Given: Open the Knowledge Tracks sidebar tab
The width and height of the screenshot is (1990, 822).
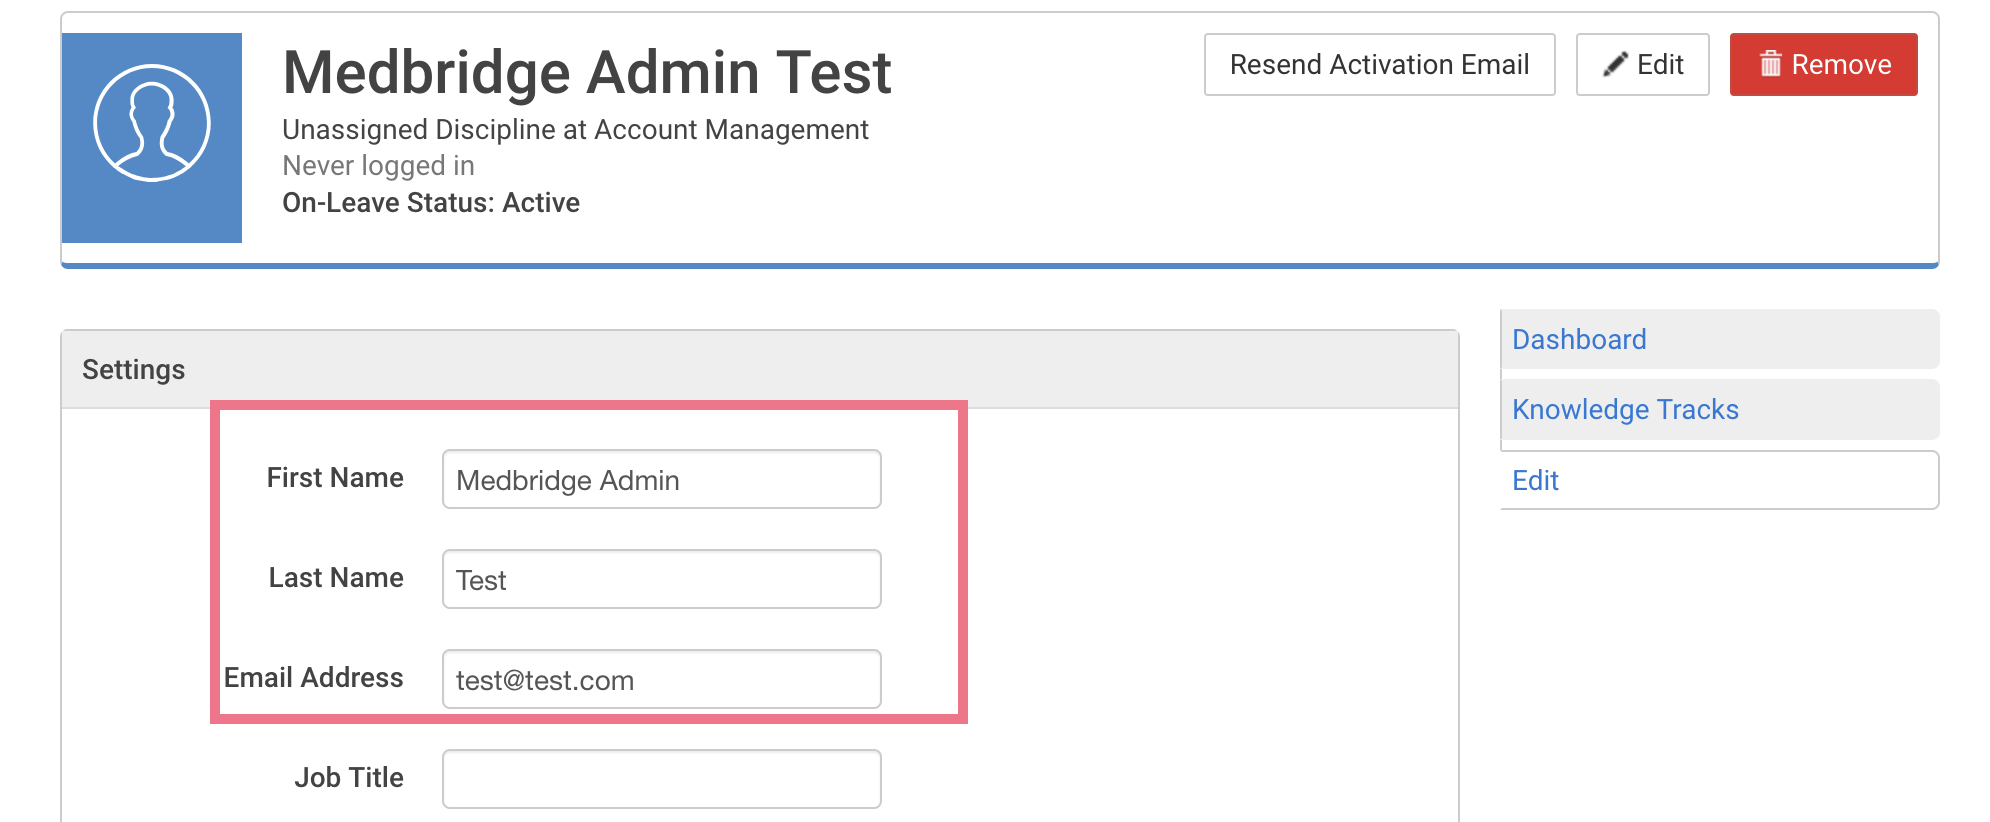Looking at the screenshot, I should tap(1719, 409).
